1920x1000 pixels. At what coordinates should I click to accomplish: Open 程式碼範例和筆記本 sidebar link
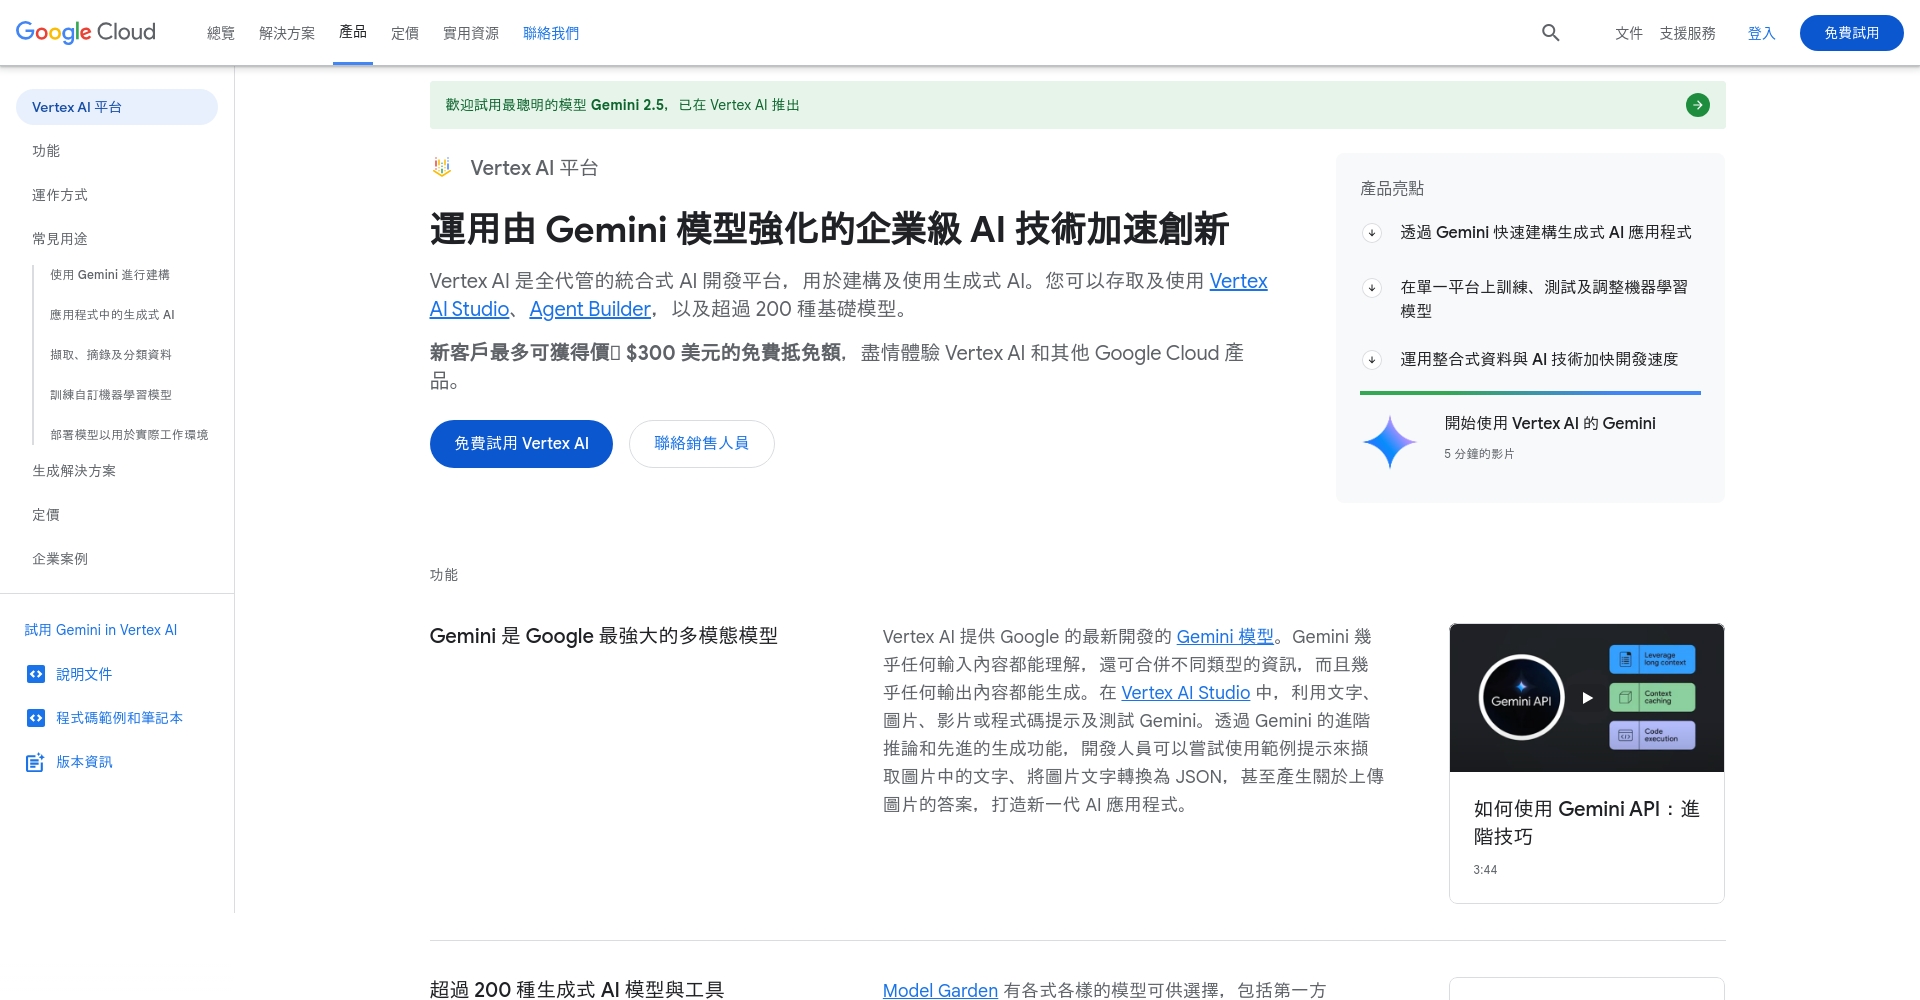[x=119, y=718]
